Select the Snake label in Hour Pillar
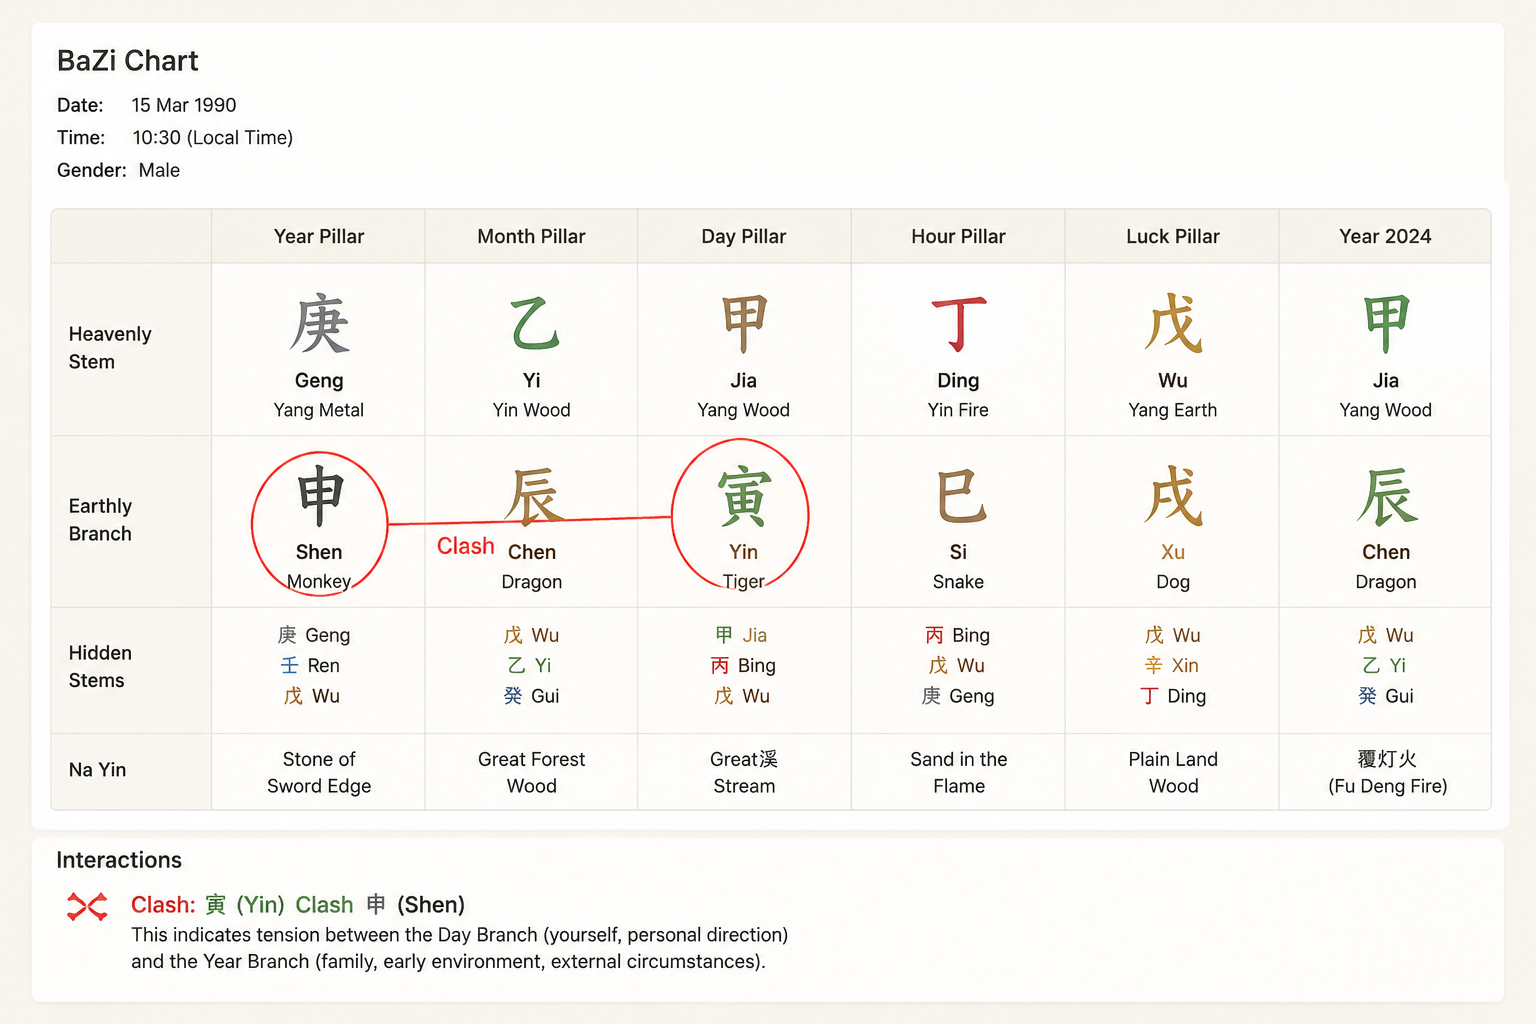Viewport: 1536px width, 1024px height. point(958,581)
